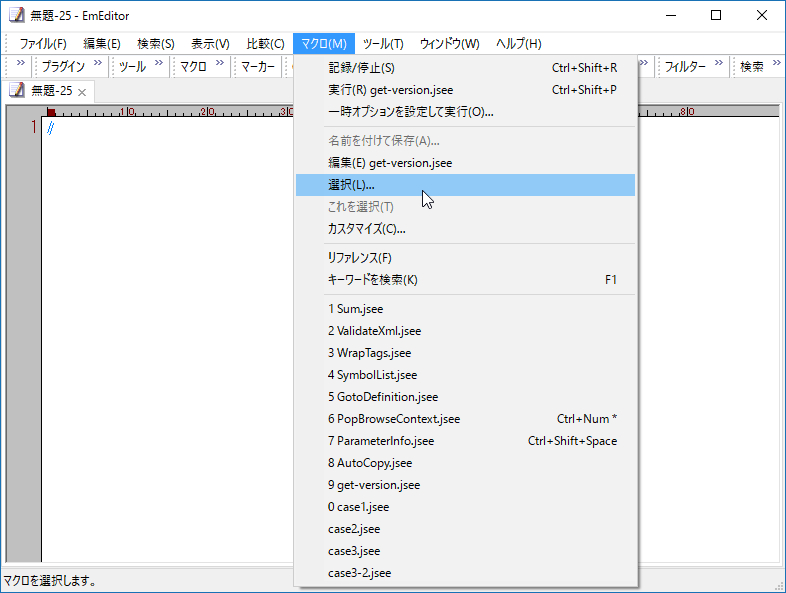Screen dimensions: 786x593
Task: Expand the leftmost toolbar overflow chevron
Action: pos(21,63)
